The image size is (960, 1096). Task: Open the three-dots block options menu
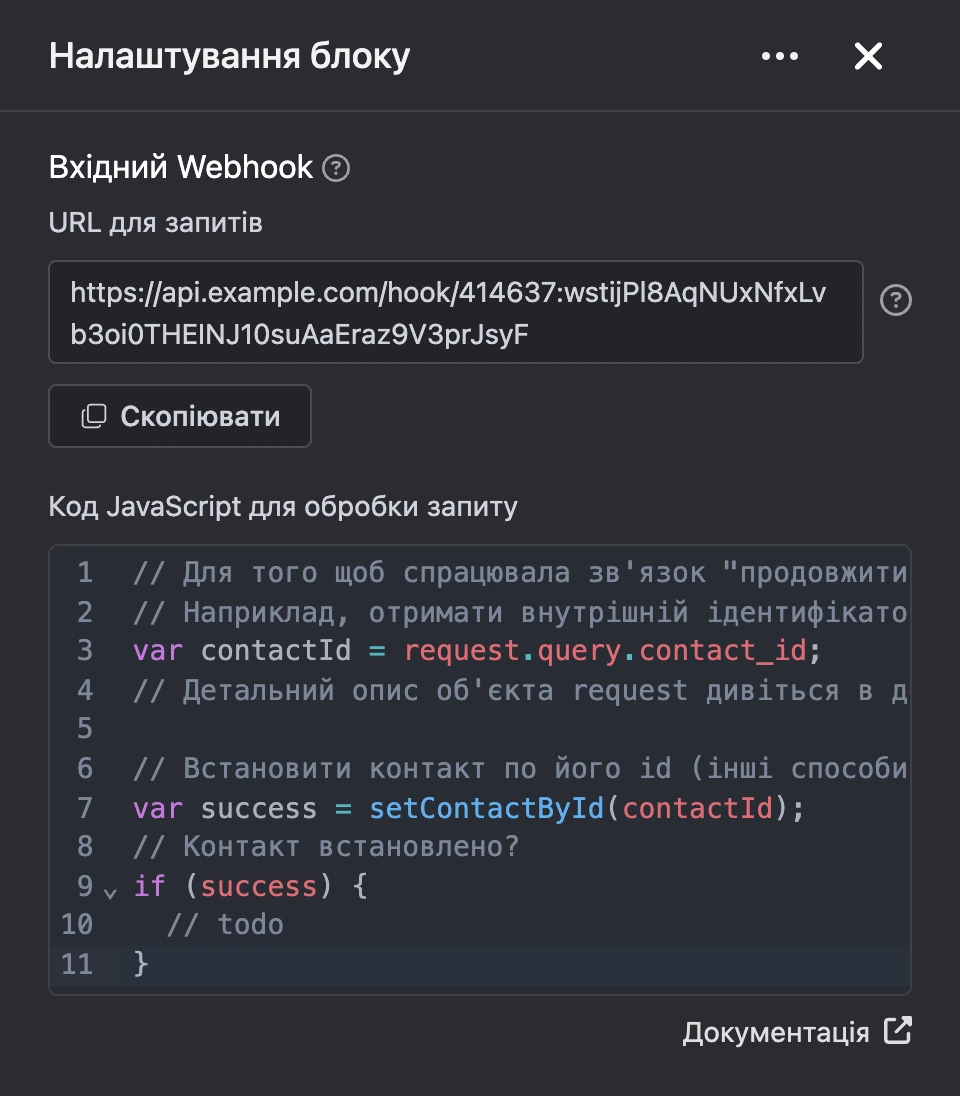(x=780, y=56)
